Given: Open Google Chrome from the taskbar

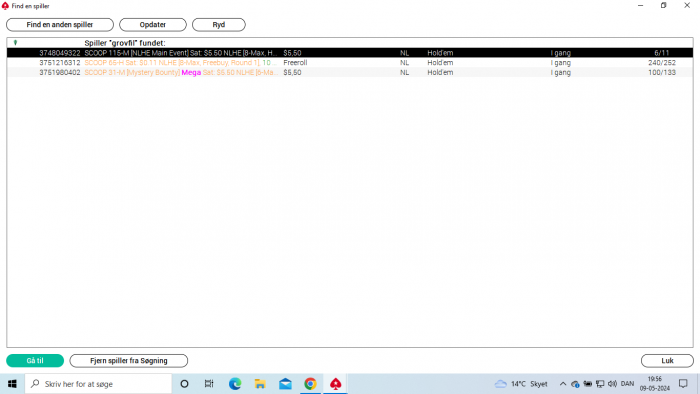Looking at the screenshot, I should 310,384.
